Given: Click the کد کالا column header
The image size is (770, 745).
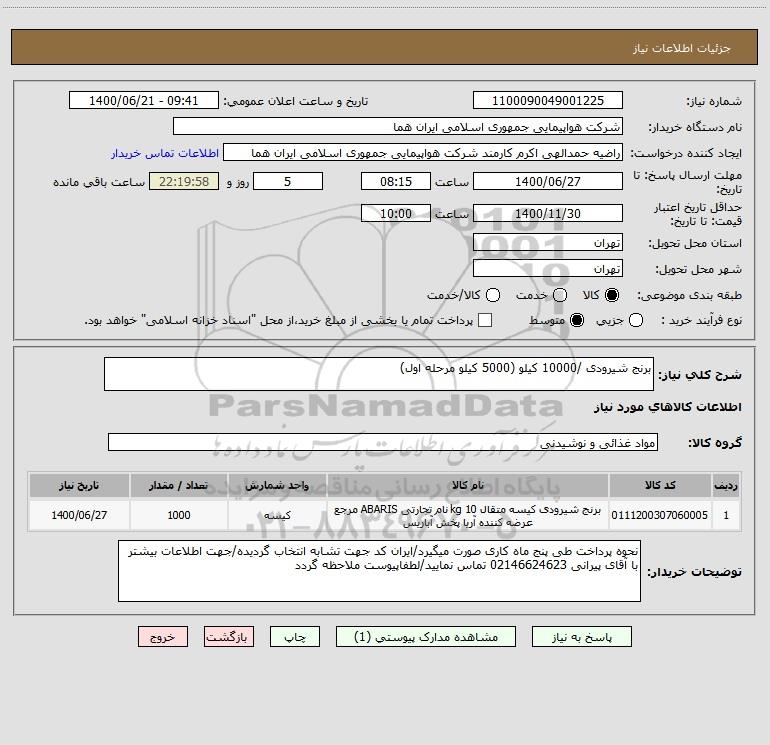Looking at the screenshot, I should click(660, 485).
